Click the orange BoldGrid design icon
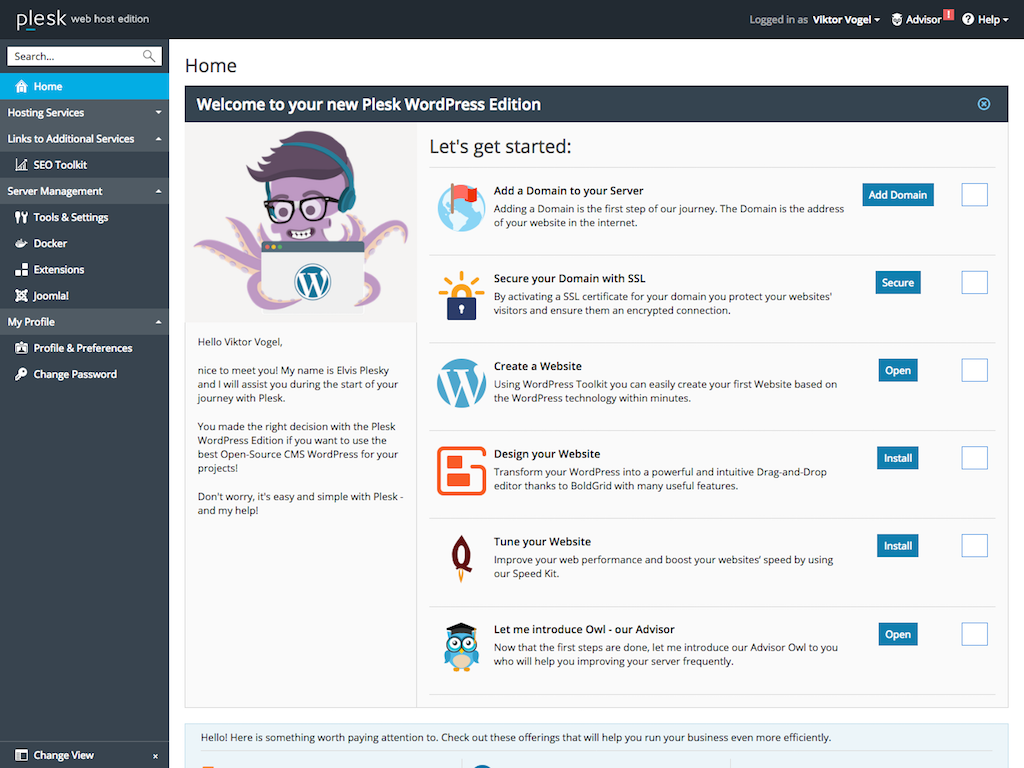Screen dimensions: 1024x768 click(x=461, y=471)
